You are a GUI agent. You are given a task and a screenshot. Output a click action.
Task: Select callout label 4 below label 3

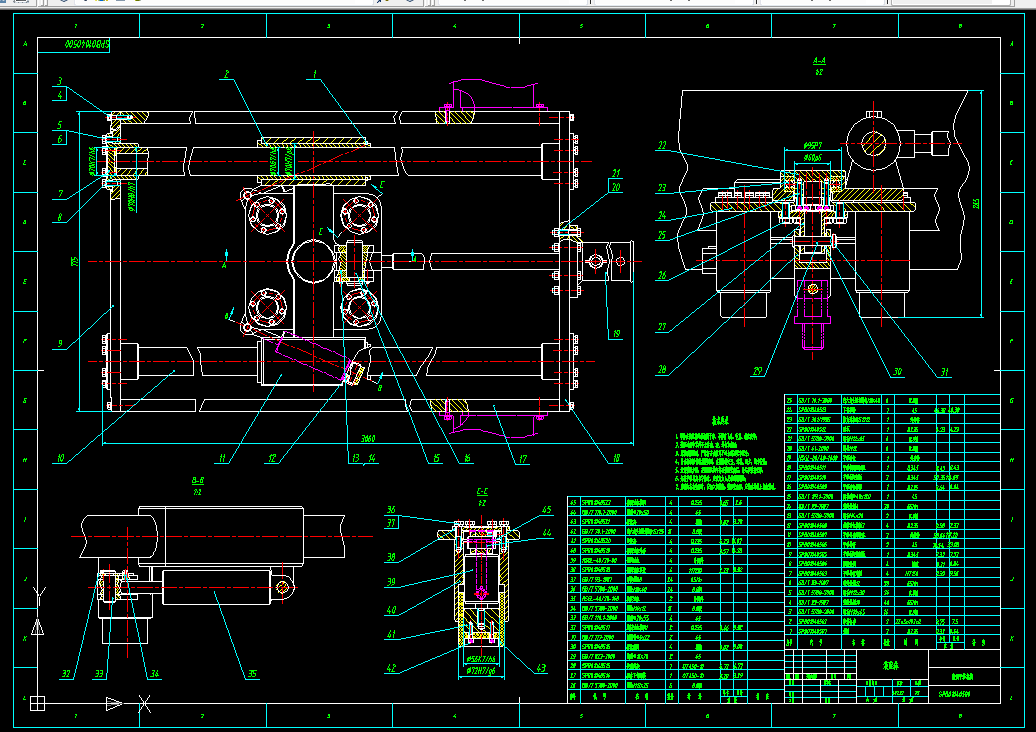60,95
